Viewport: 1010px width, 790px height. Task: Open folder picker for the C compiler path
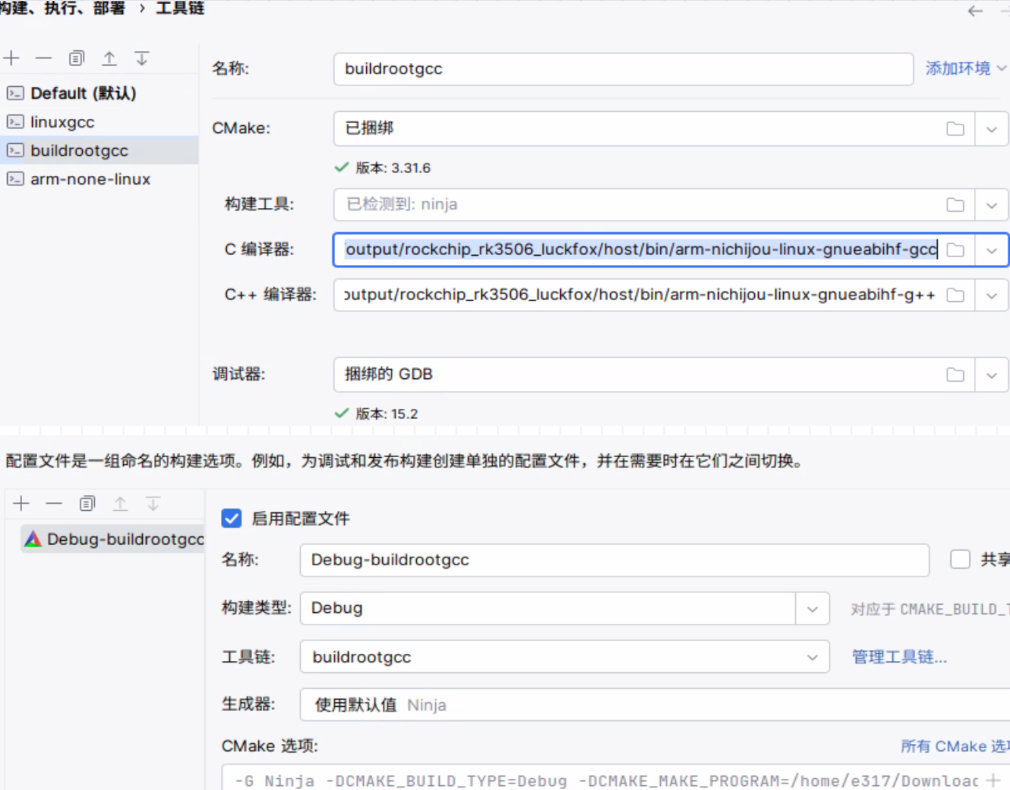(x=954, y=249)
